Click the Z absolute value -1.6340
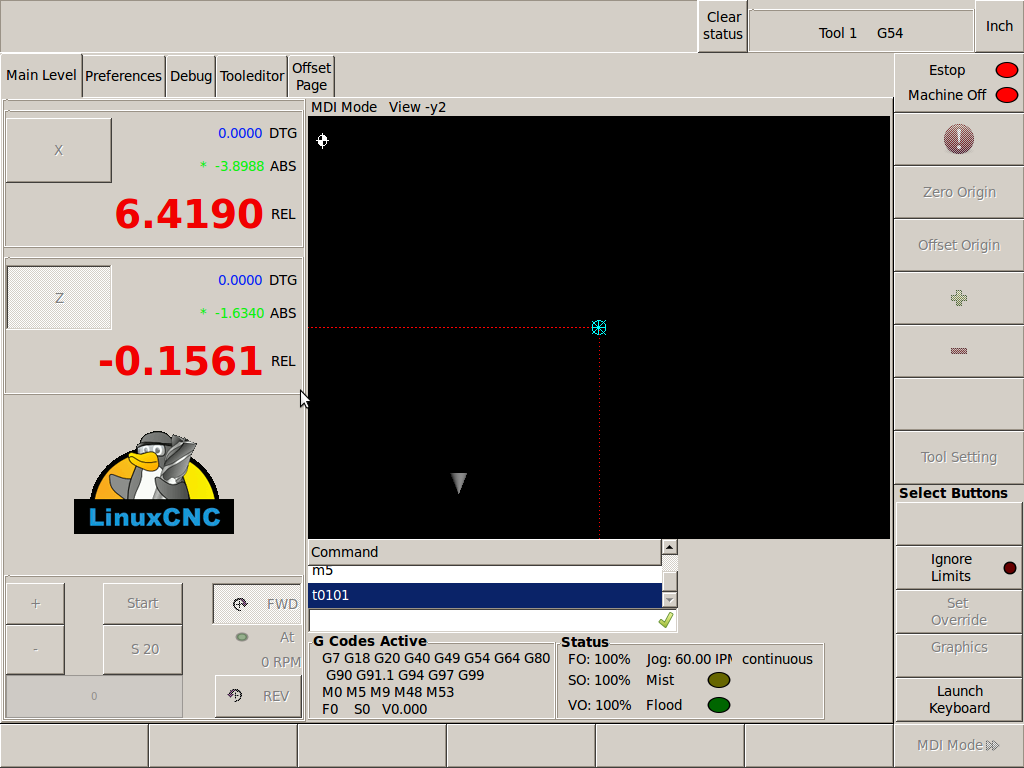Image resolution: width=1024 pixels, height=768 pixels. point(239,313)
